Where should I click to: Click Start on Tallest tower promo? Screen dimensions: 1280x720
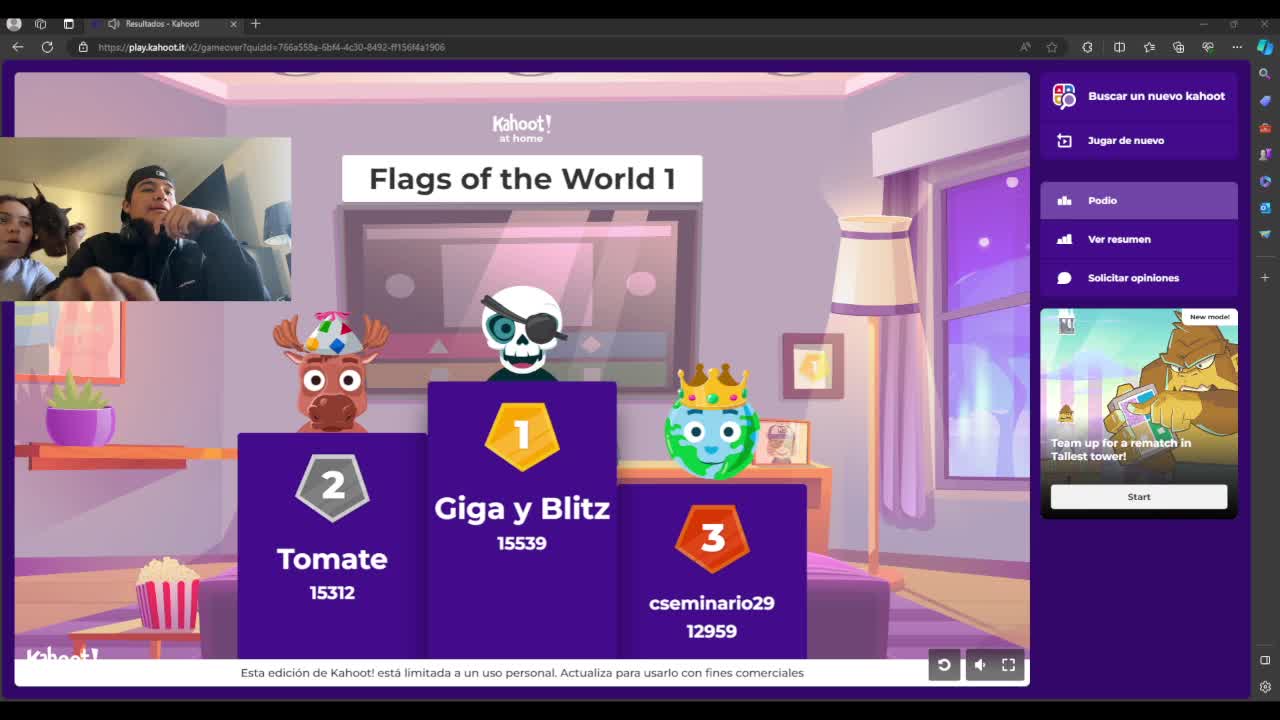(x=1139, y=497)
